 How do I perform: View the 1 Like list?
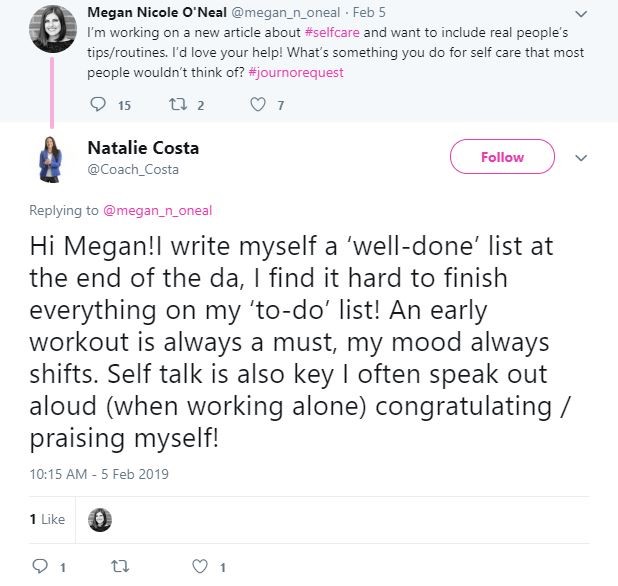coord(47,519)
